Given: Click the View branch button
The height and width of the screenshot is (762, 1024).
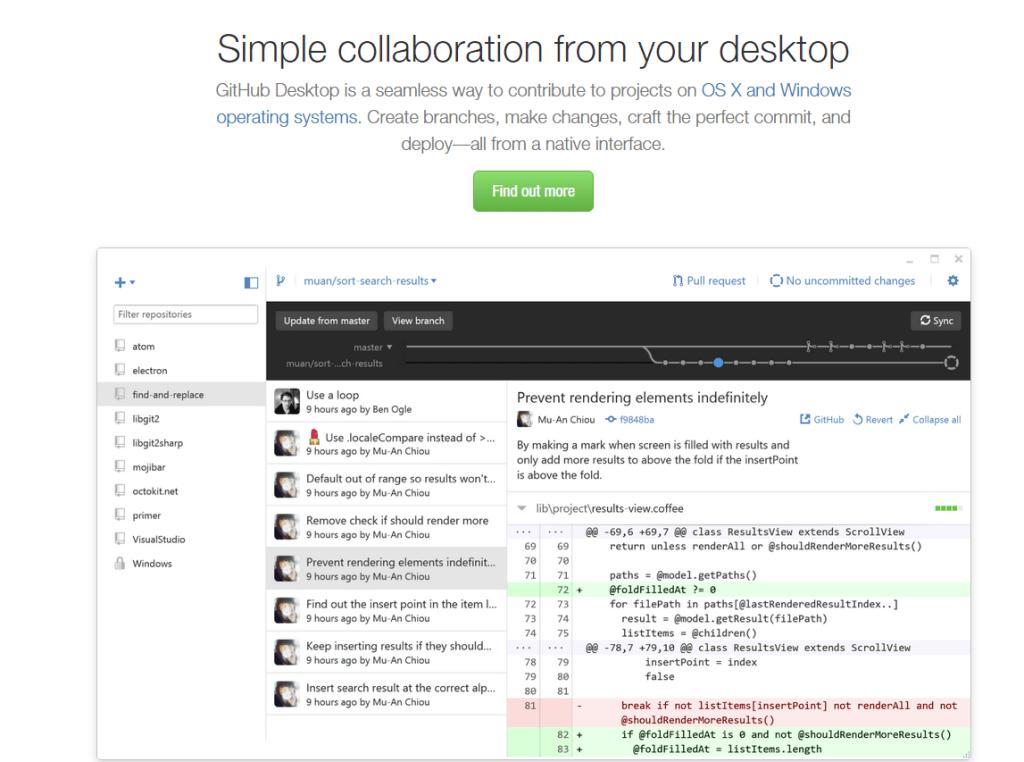Looking at the screenshot, I should tap(418, 321).
